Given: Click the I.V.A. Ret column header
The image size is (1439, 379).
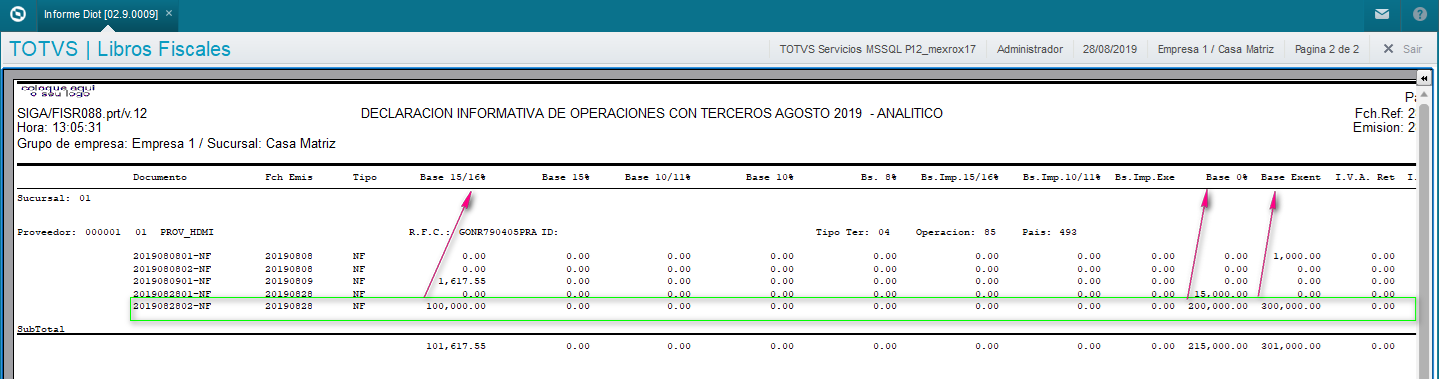Looking at the screenshot, I should (x=1365, y=177).
